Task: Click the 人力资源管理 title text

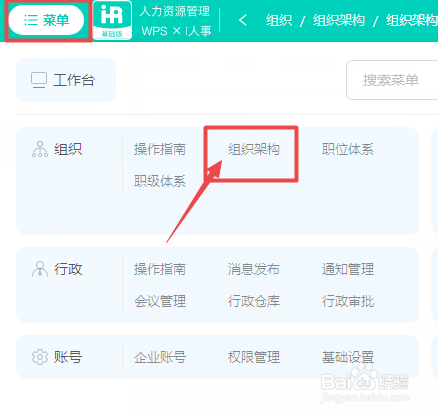Action: point(175,11)
